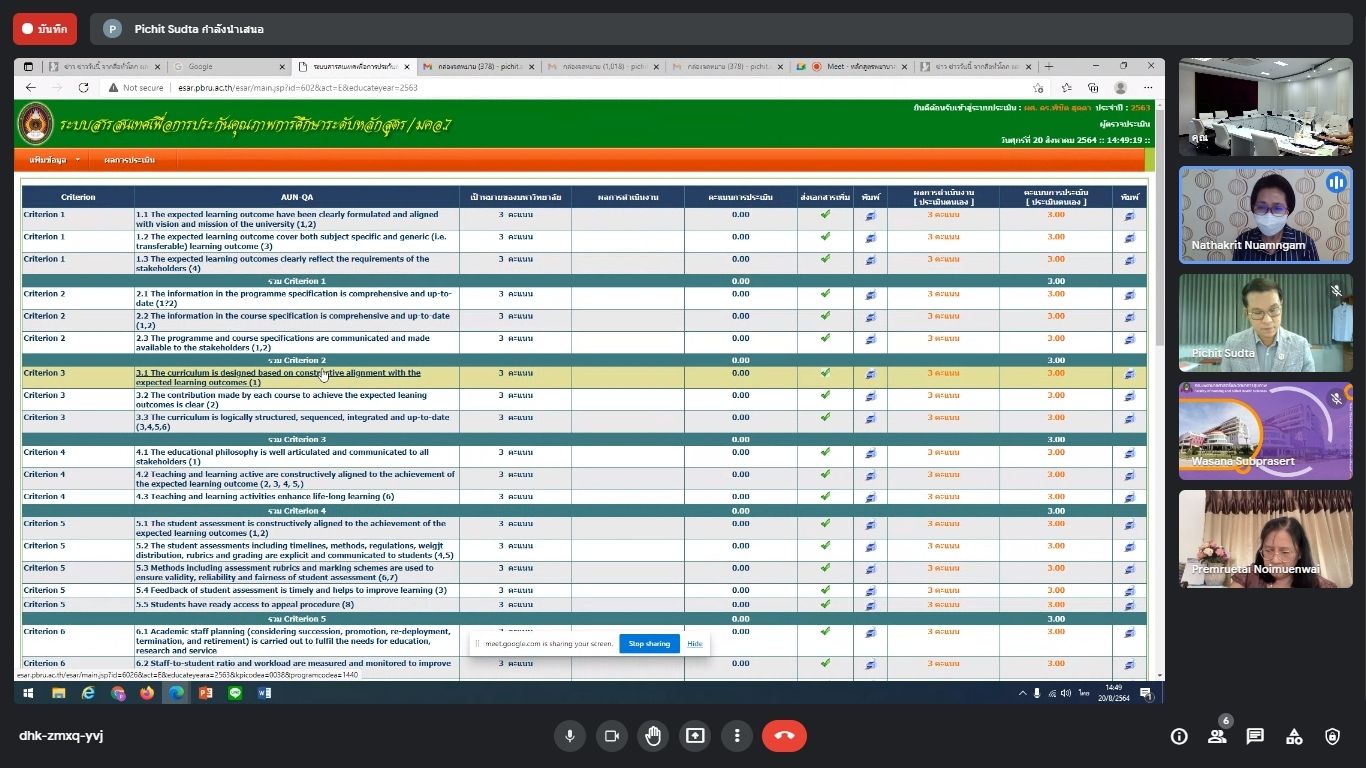Open the chat panel
Viewport: 1366px width, 768px height.
pyautogui.click(x=1255, y=736)
